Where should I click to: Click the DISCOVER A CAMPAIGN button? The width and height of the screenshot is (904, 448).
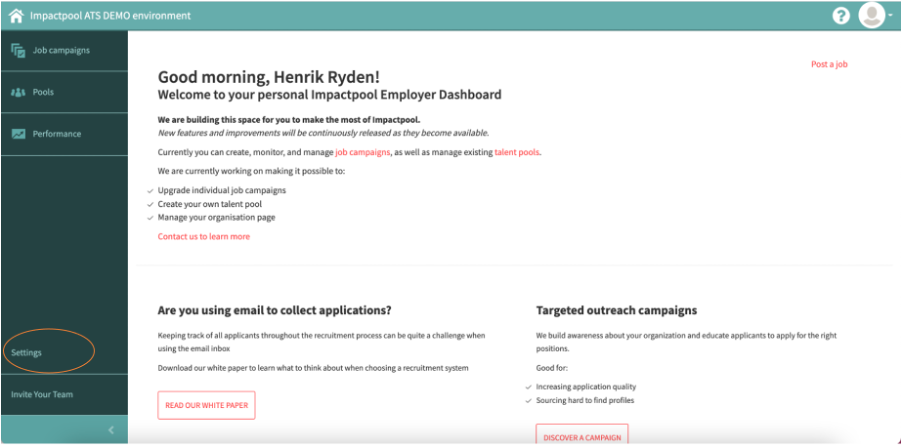pyautogui.click(x=582, y=435)
